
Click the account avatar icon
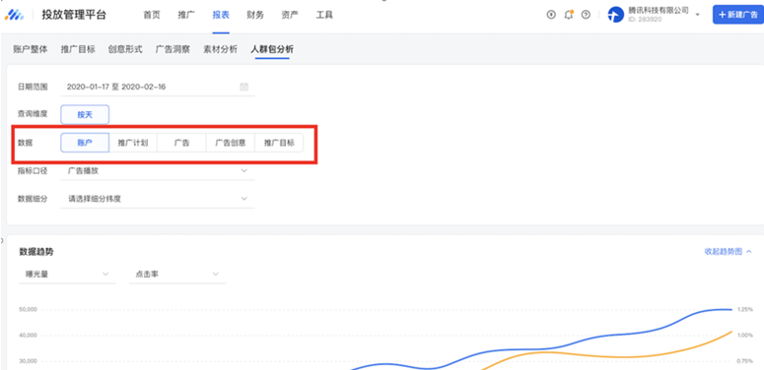click(x=616, y=15)
